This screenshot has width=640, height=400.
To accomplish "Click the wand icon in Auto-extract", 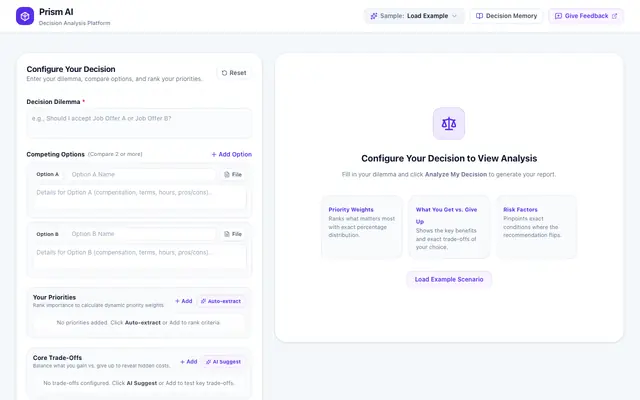I will [203, 301].
